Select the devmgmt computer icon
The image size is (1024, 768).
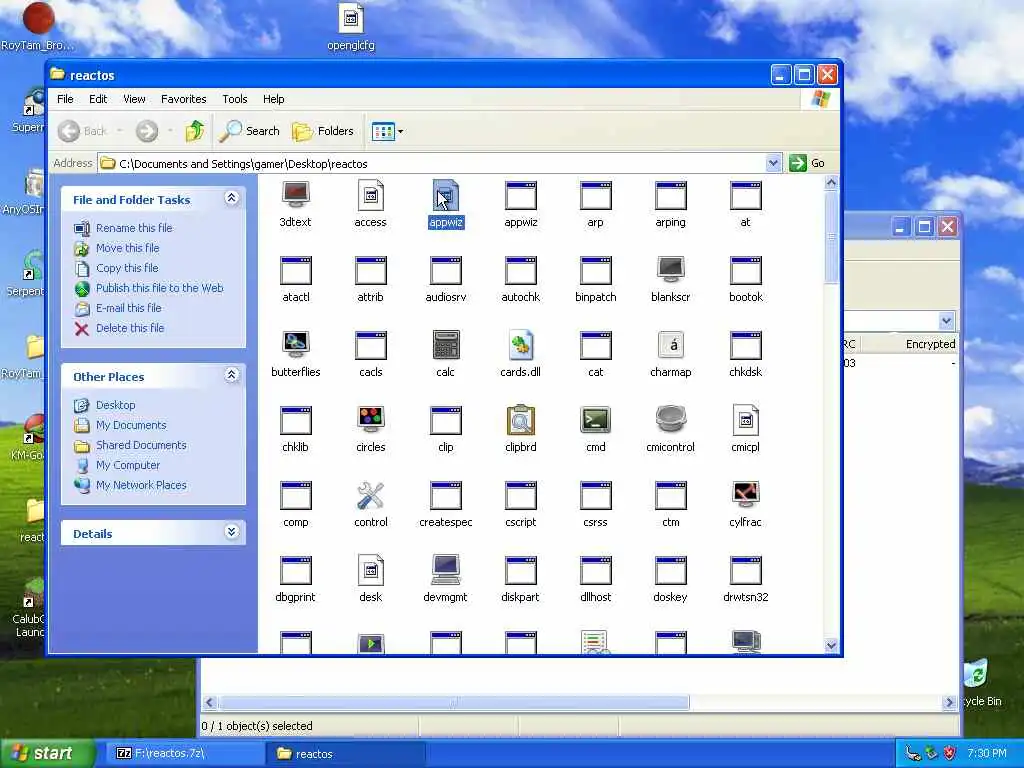pos(445,569)
